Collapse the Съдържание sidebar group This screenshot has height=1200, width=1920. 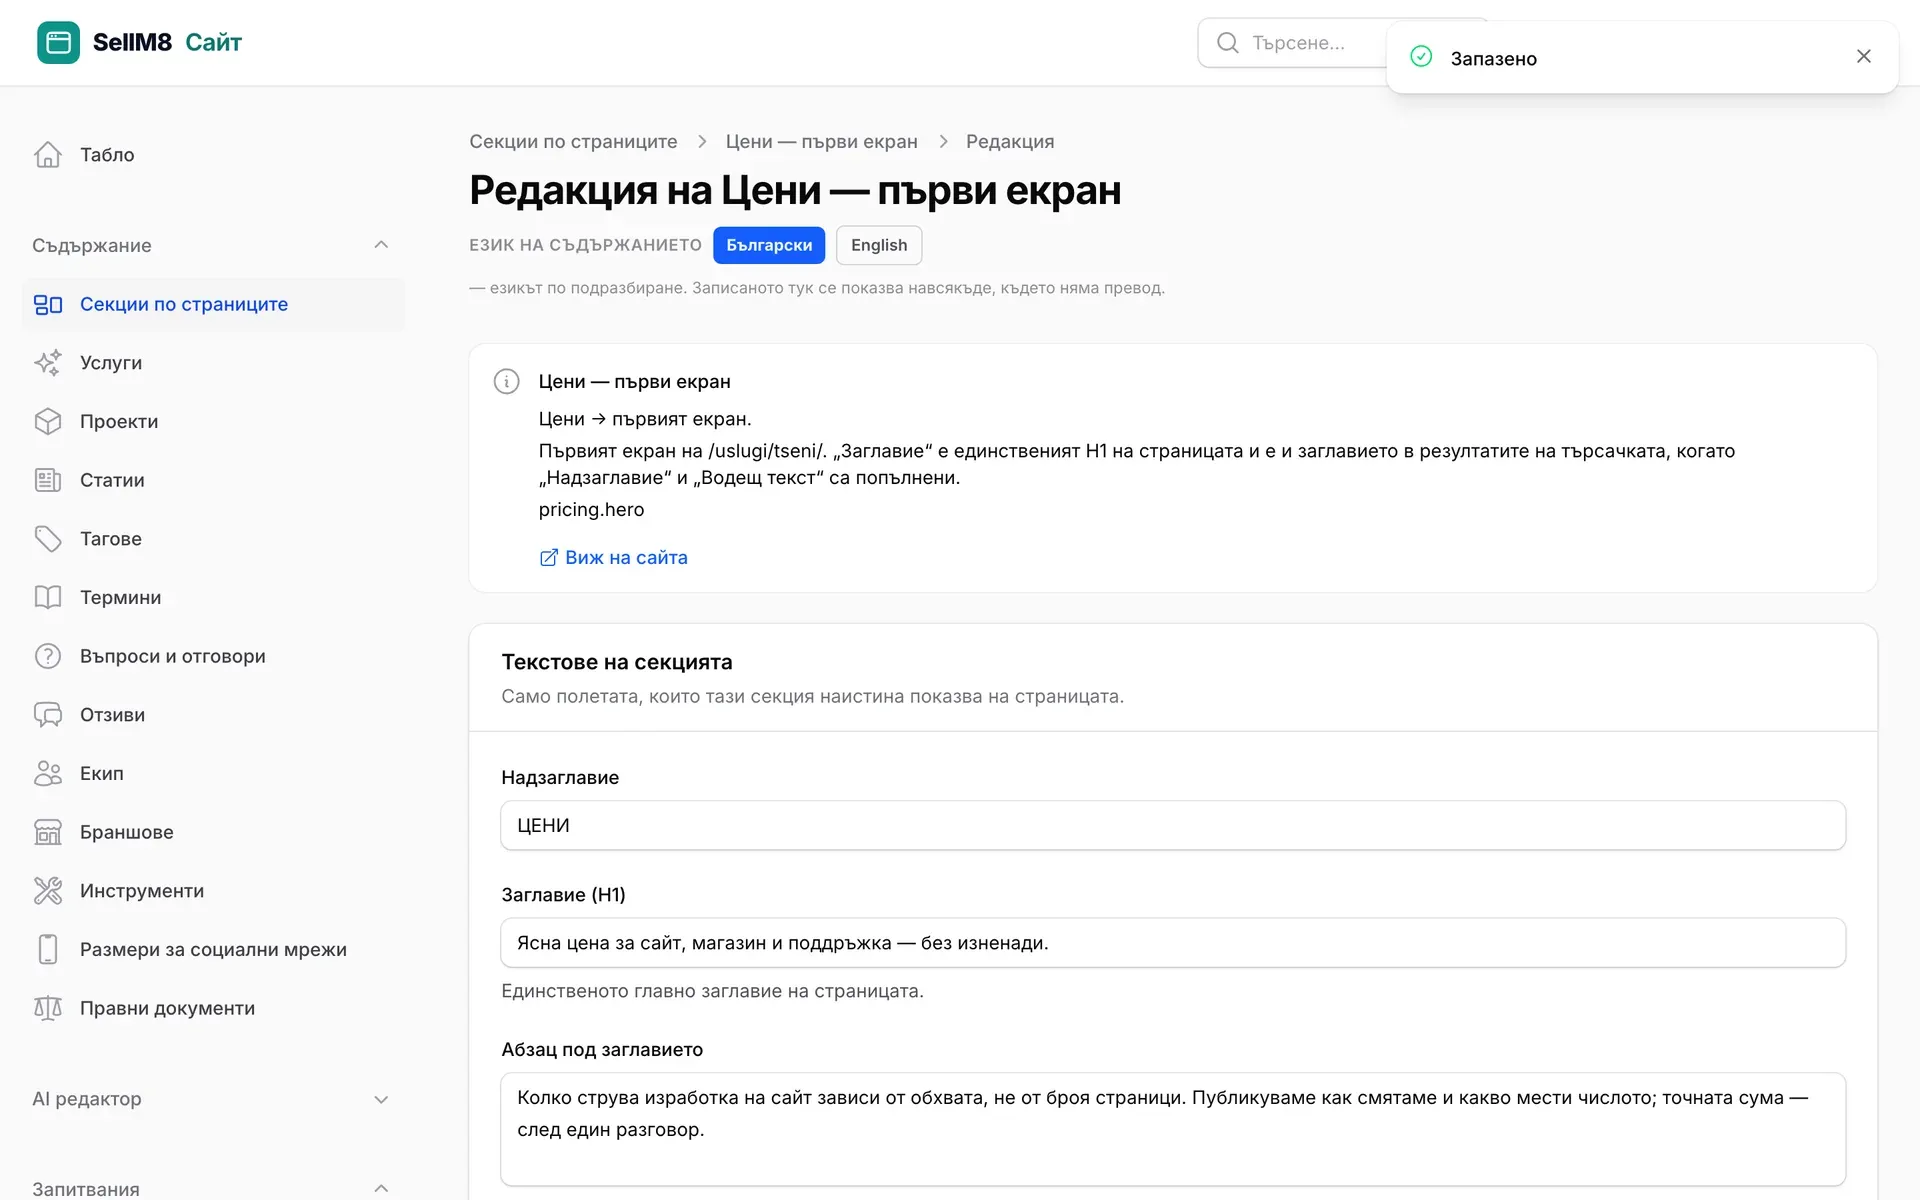pos(381,245)
